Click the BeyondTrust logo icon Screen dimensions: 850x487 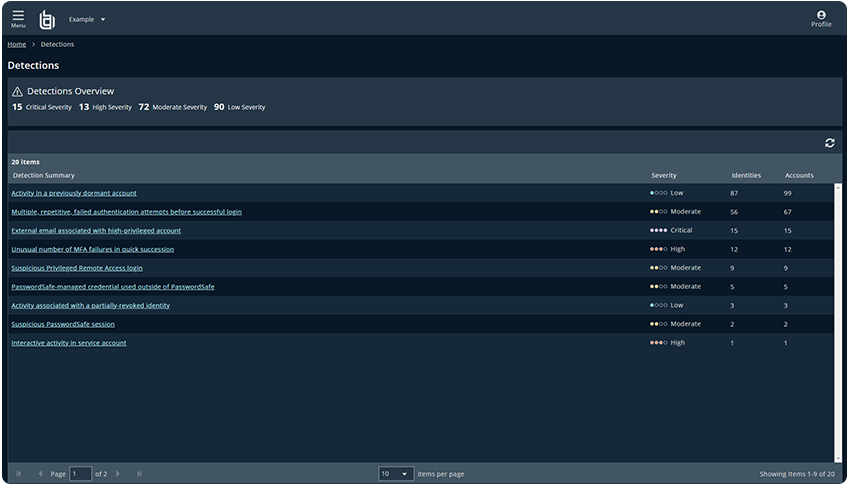coord(47,19)
